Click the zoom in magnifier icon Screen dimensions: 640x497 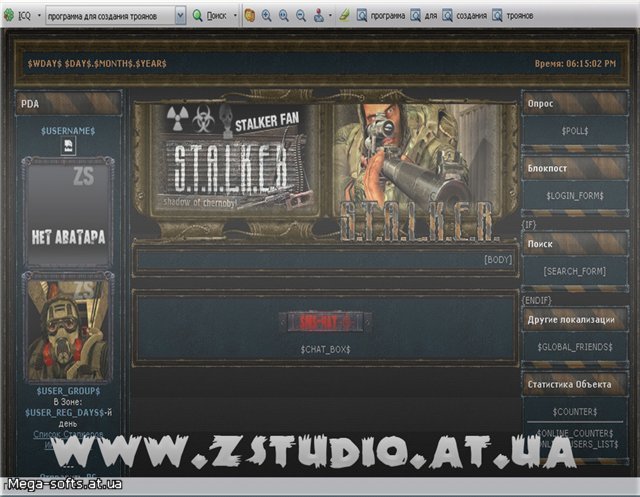[x=267, y=16]
